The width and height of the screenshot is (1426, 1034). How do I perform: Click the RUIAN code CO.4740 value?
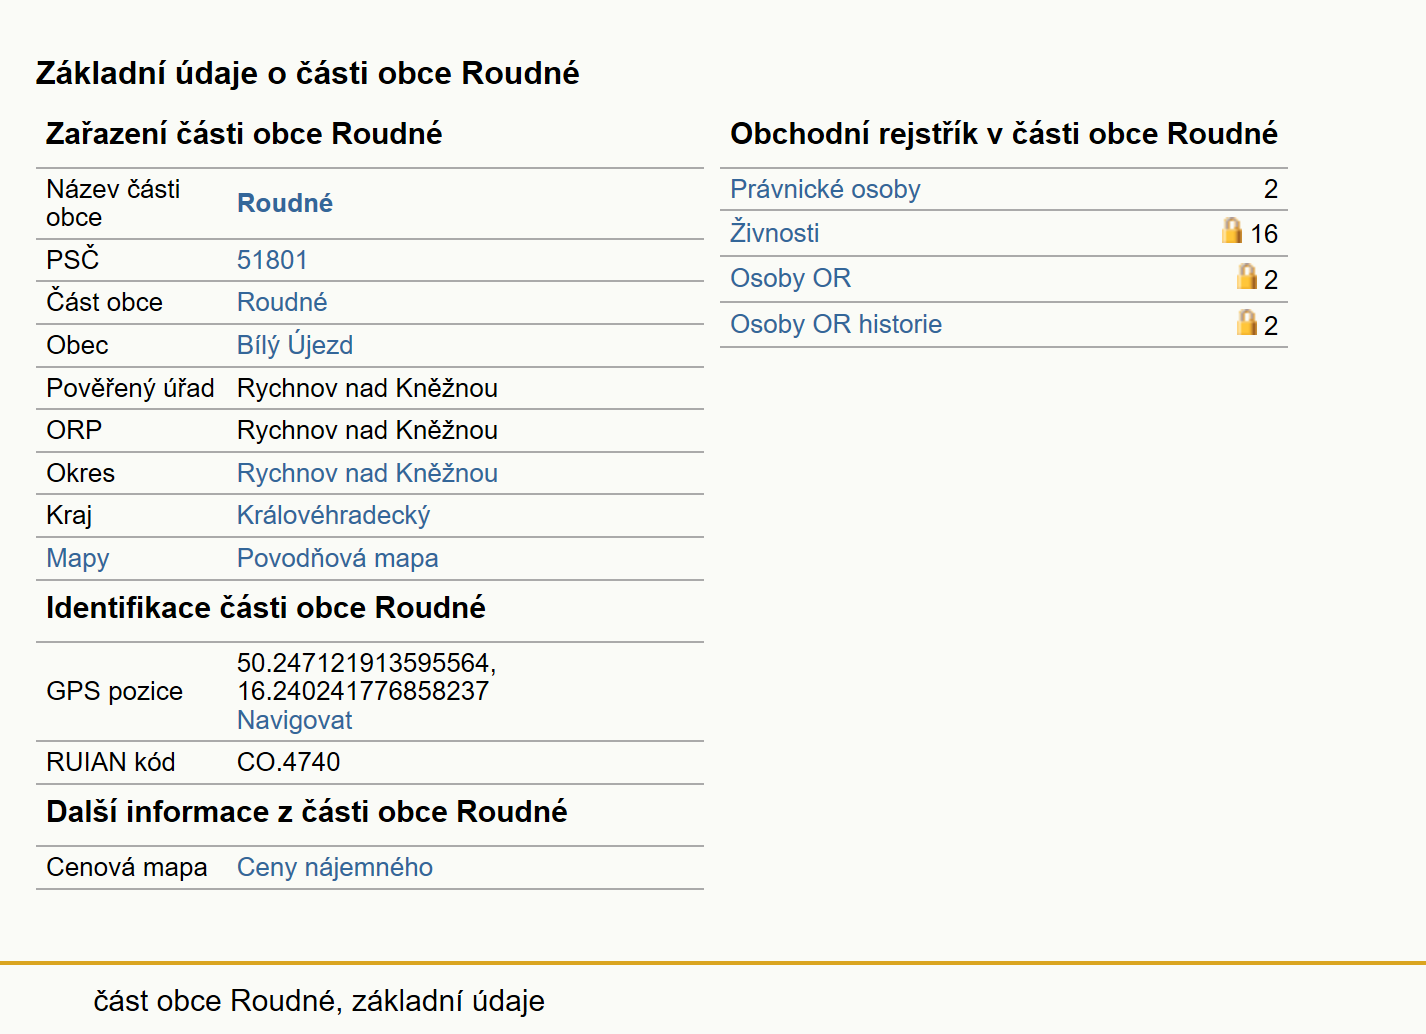(288, 762)
